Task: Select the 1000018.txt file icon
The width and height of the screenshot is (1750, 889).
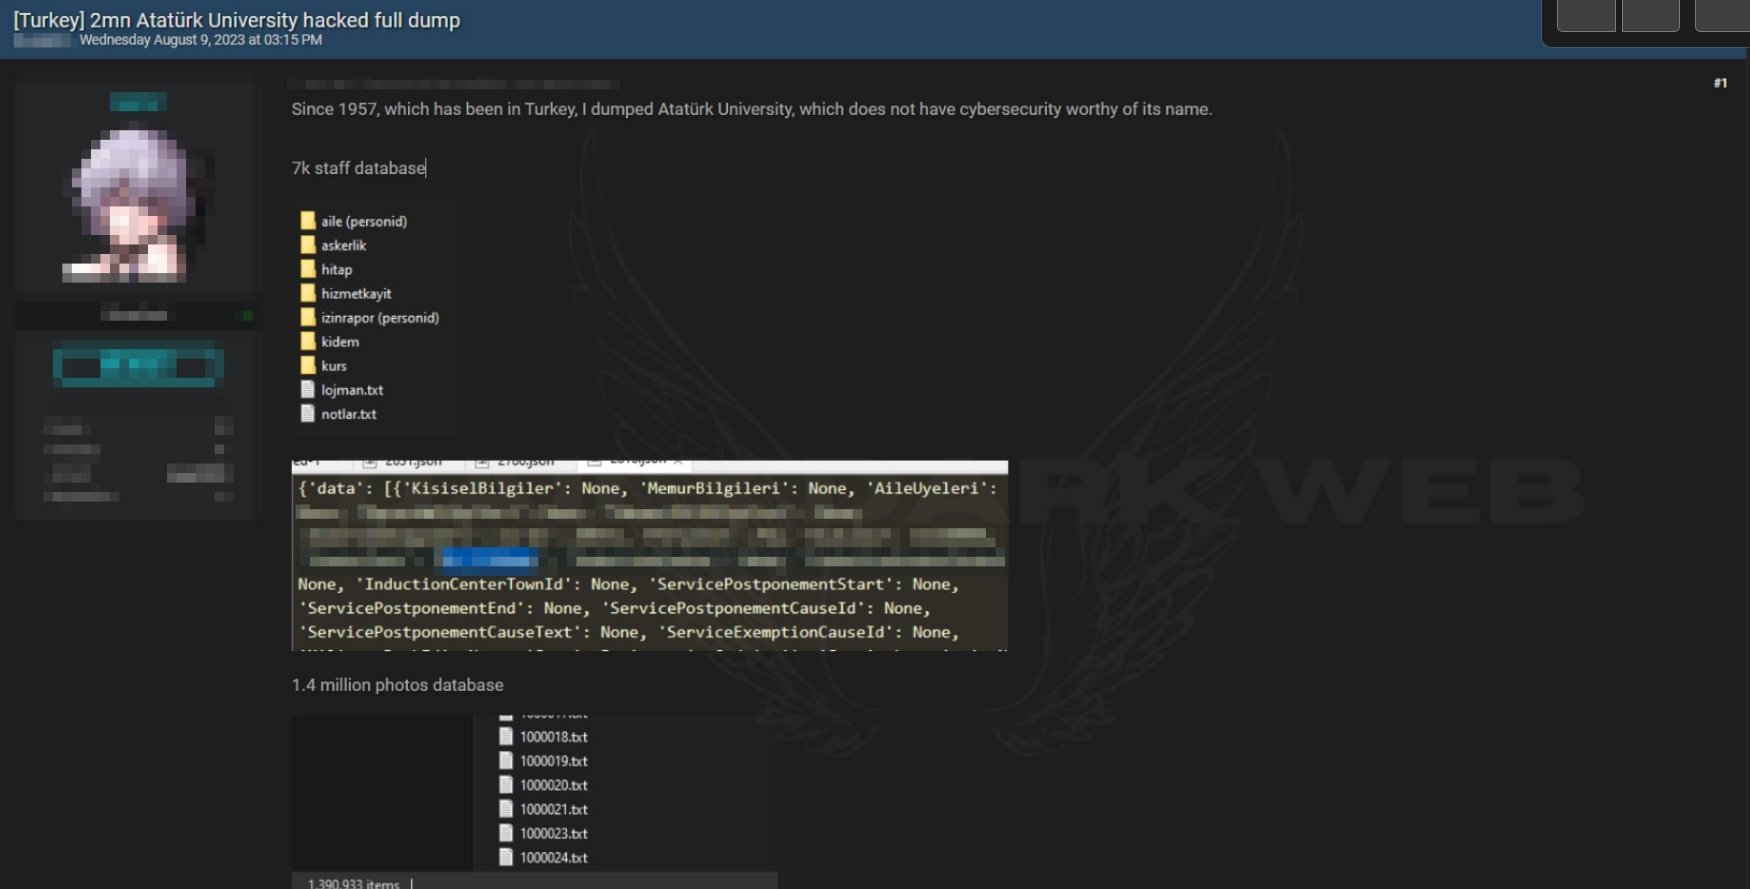Action: 506,736
